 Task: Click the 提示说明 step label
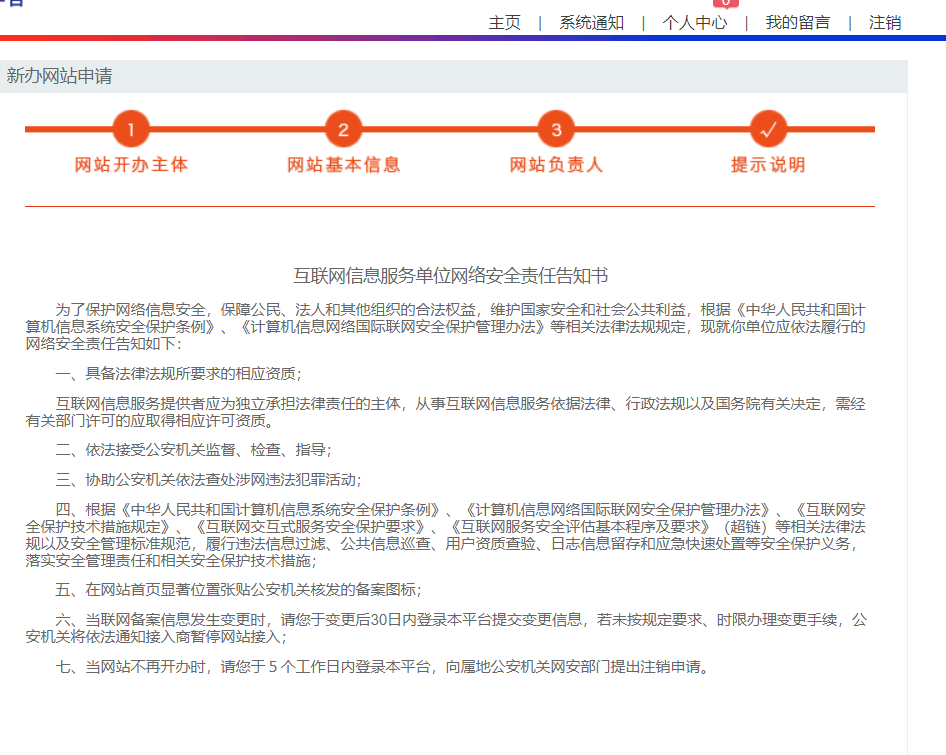pos(768,165)
